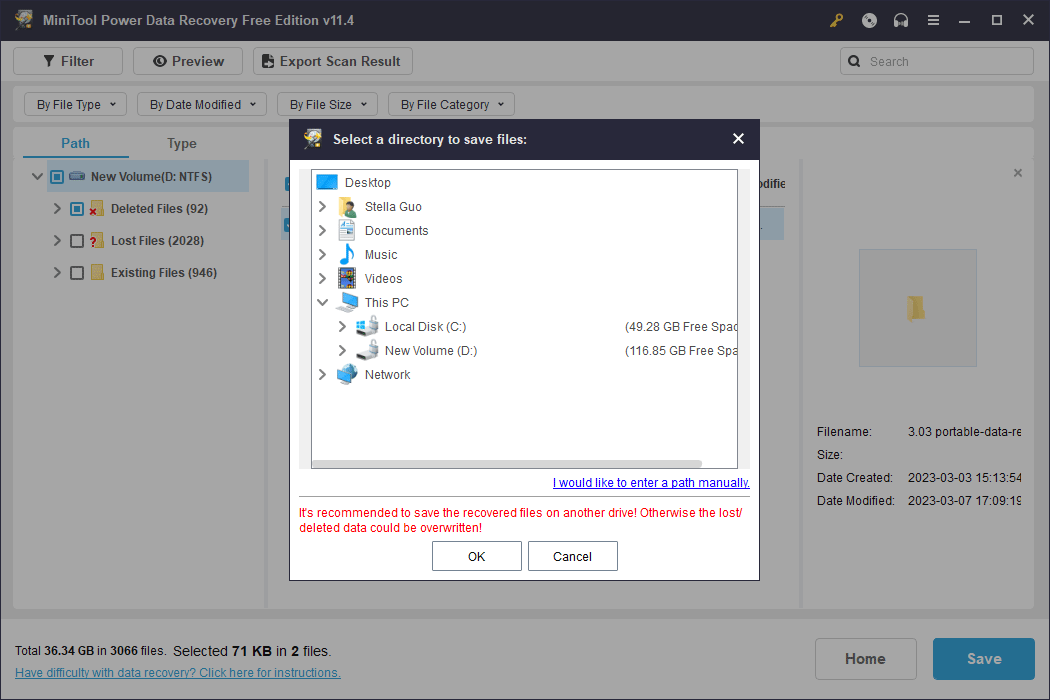Check the Existing Files (946) checkbox
This screenshot has height=700, width=1050.
point(77,273)
